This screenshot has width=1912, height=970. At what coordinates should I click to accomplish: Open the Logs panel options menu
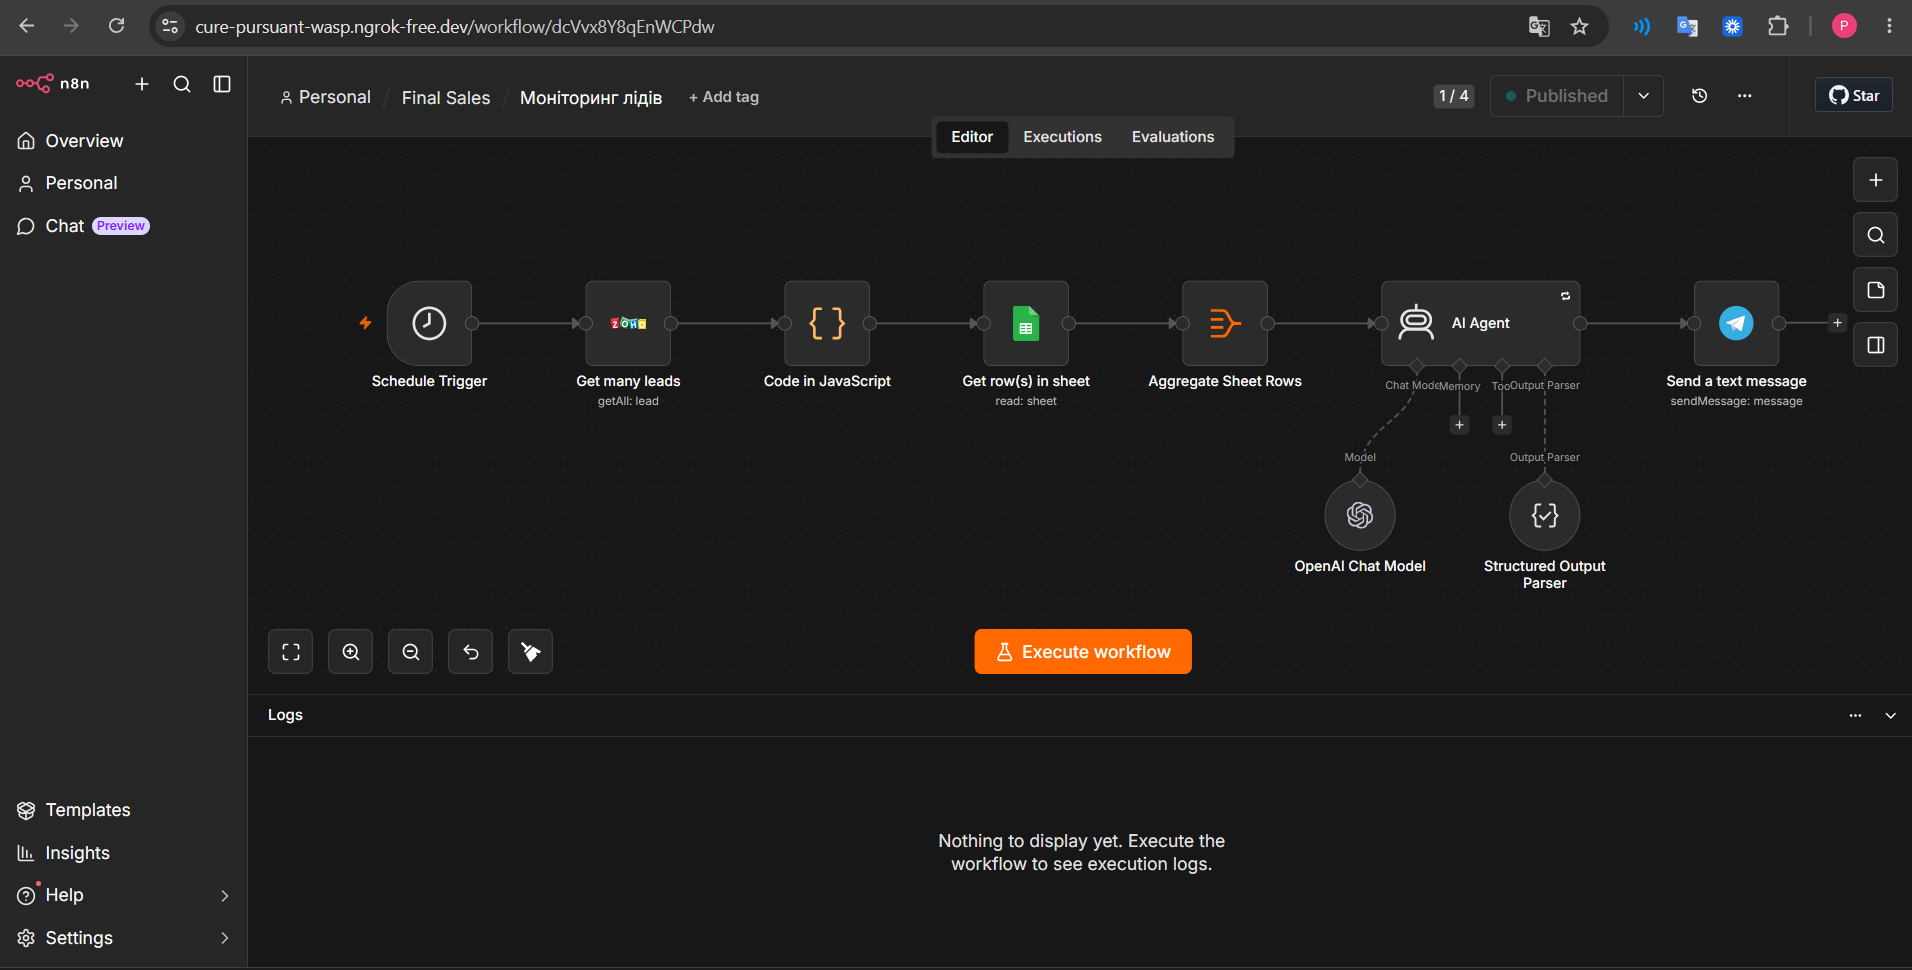coord(1855,716)
